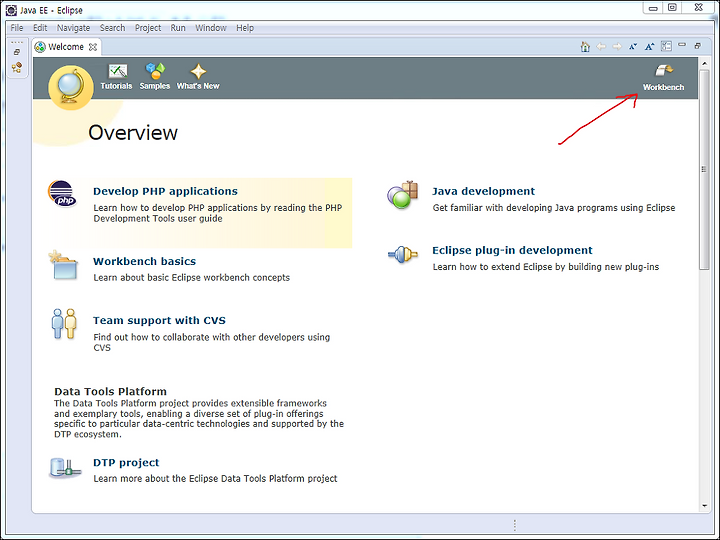This screenshot has width=720, height=540.
Task: Open the Navigate menu
Action: coord(73,28)
